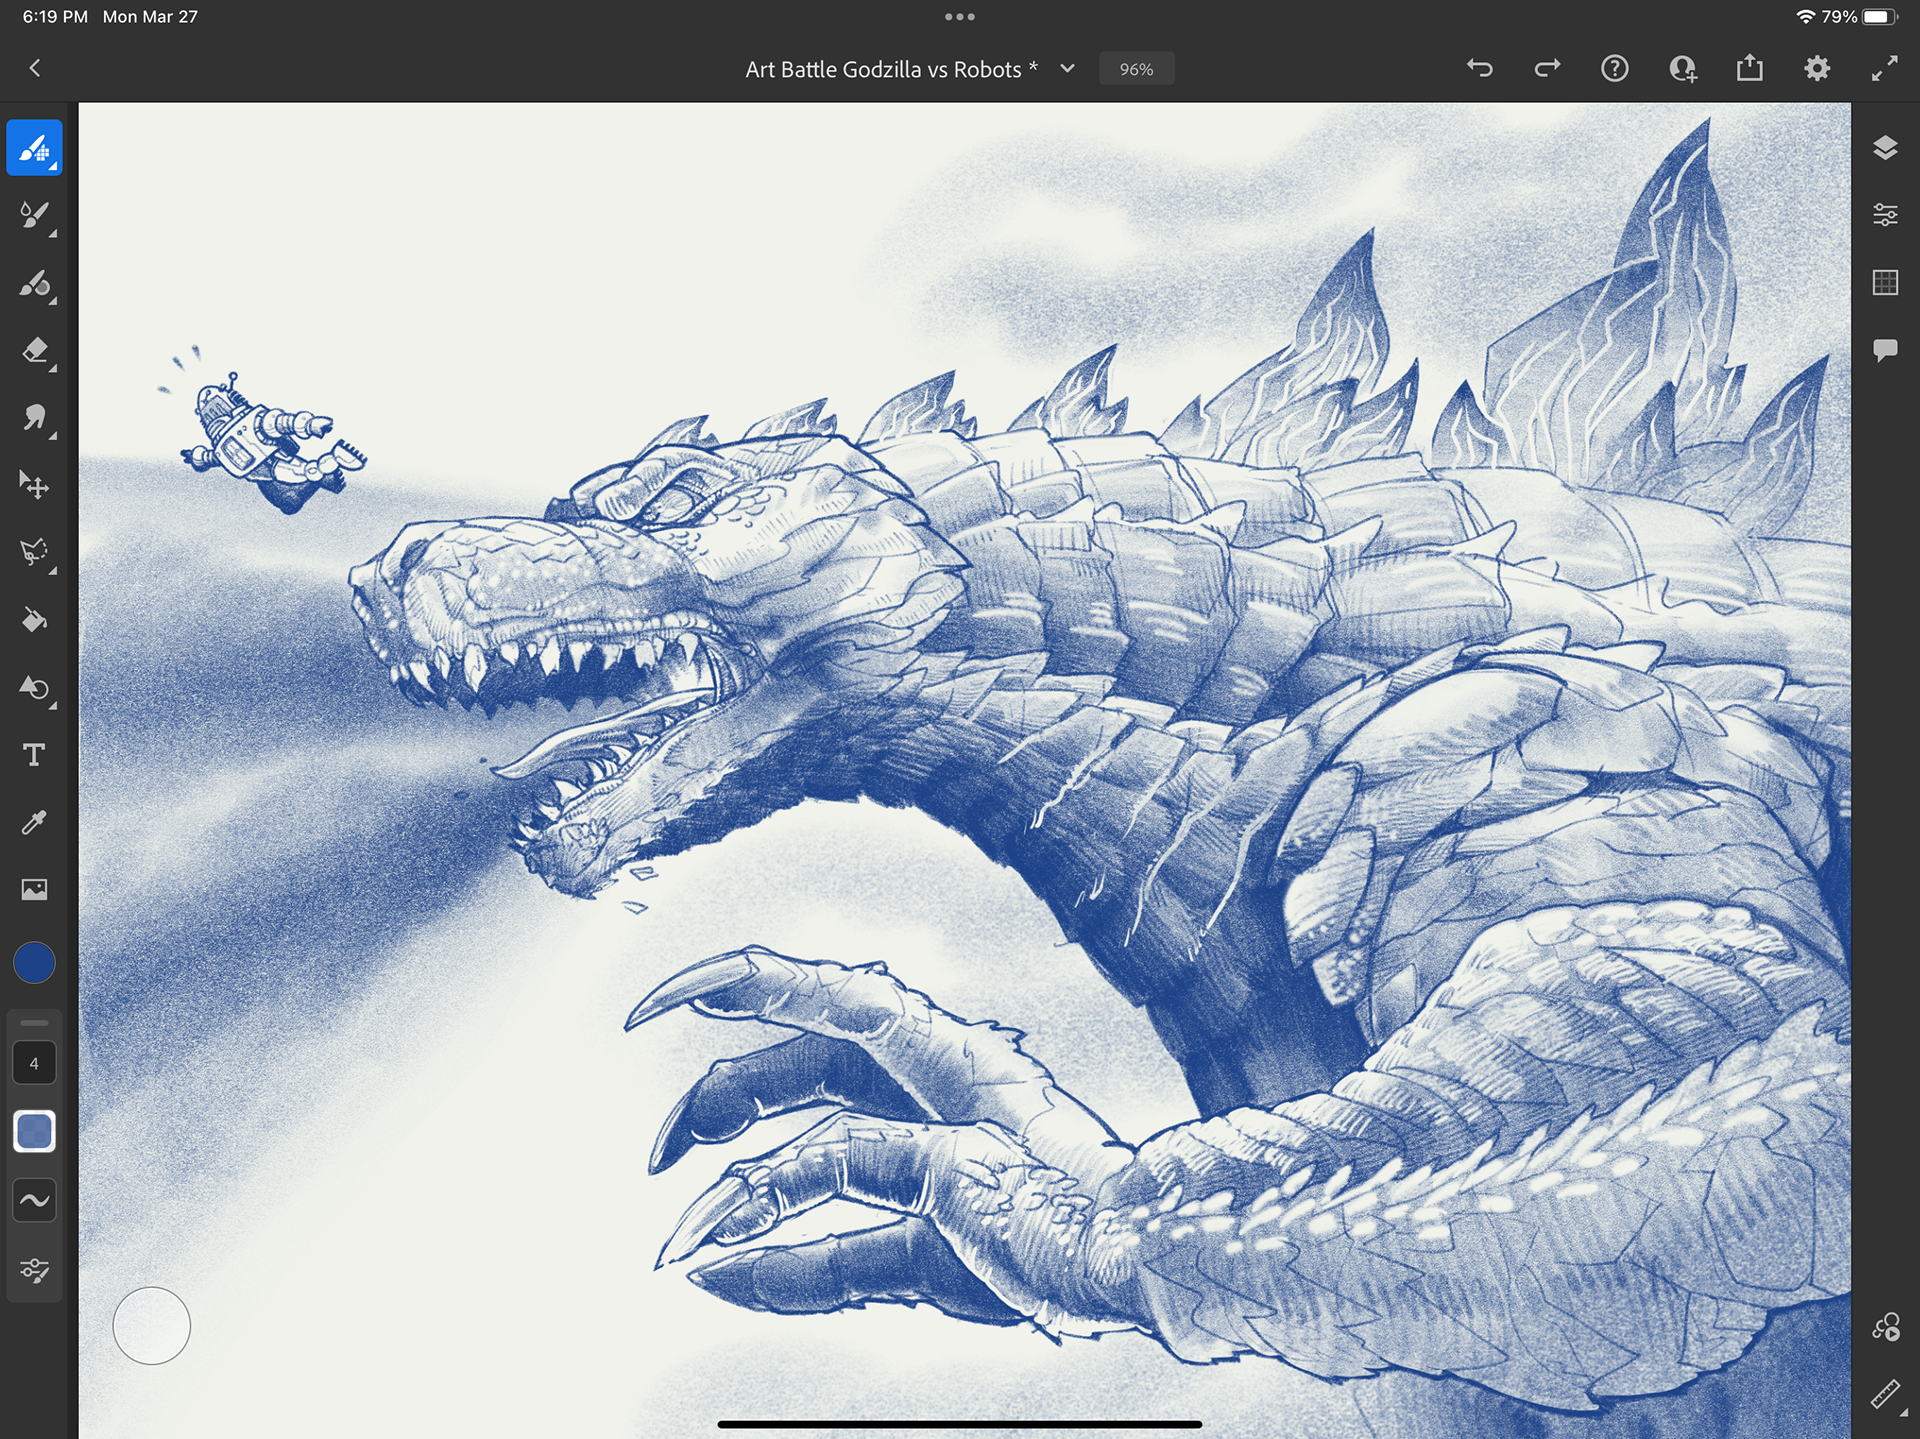
Task: Select the Lasso selection tool
Action: (x=34, y=552)
